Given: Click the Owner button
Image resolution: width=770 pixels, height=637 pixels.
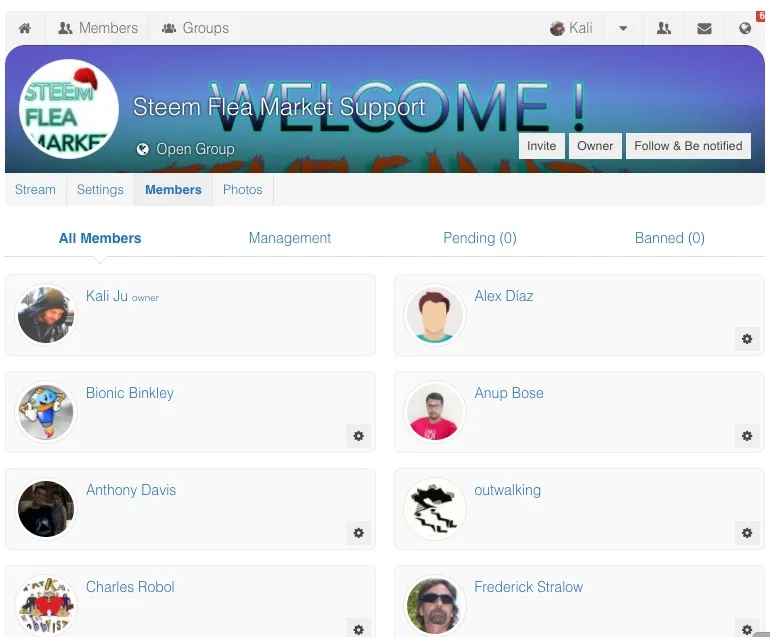Looking at the screenshot, I should click(x=595, y=146).
